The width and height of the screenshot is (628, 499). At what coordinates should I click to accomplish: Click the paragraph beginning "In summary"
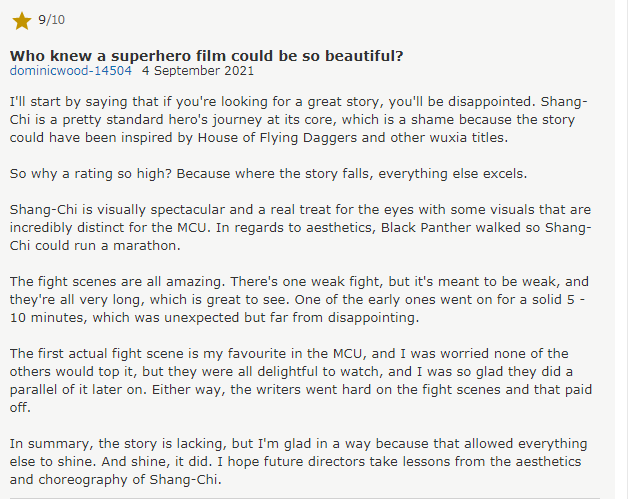tap(298, 461)
